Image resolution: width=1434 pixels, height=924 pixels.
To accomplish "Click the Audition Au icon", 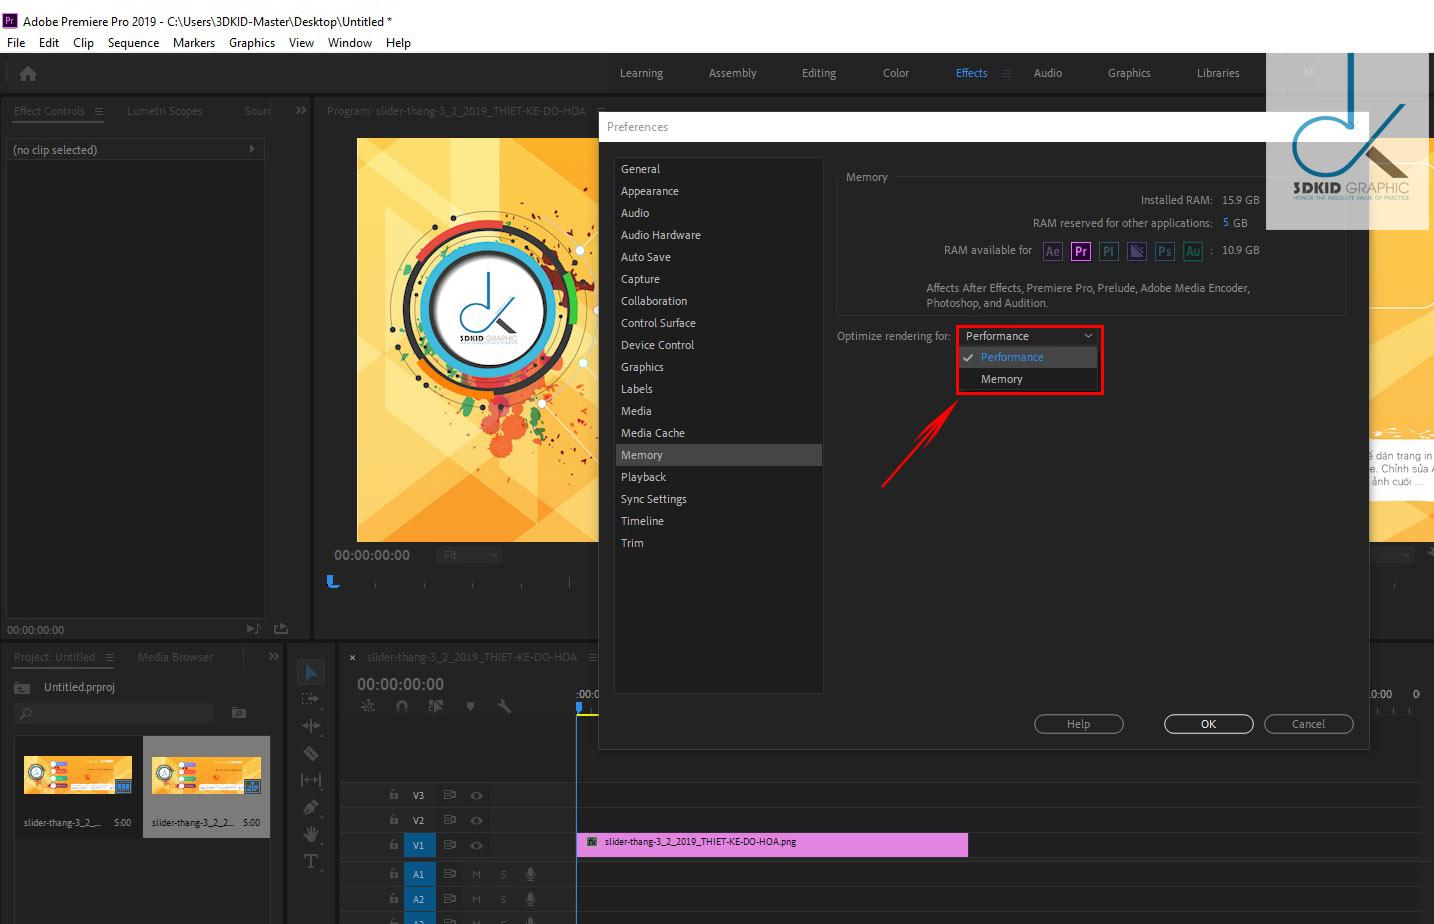I will click(x=1193, y=251).
